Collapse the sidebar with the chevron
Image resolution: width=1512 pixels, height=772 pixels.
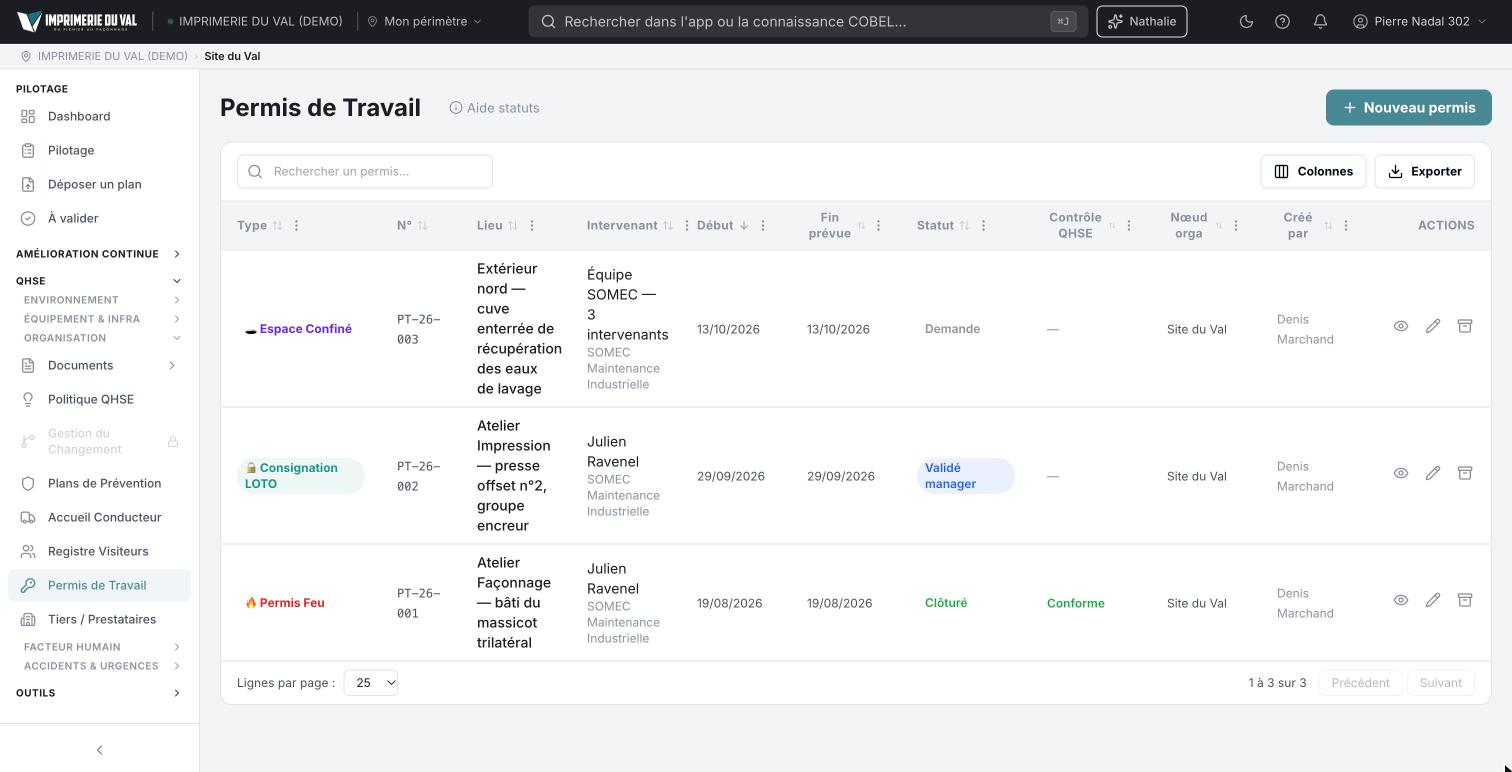pyautogui.click(x=99, y=750)
